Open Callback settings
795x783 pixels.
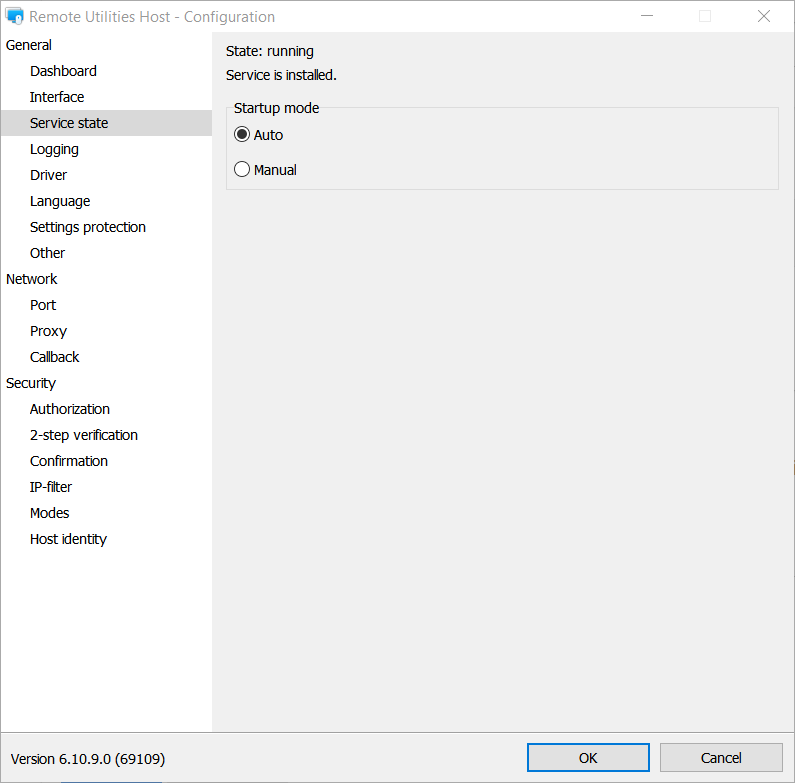[54, 357]
